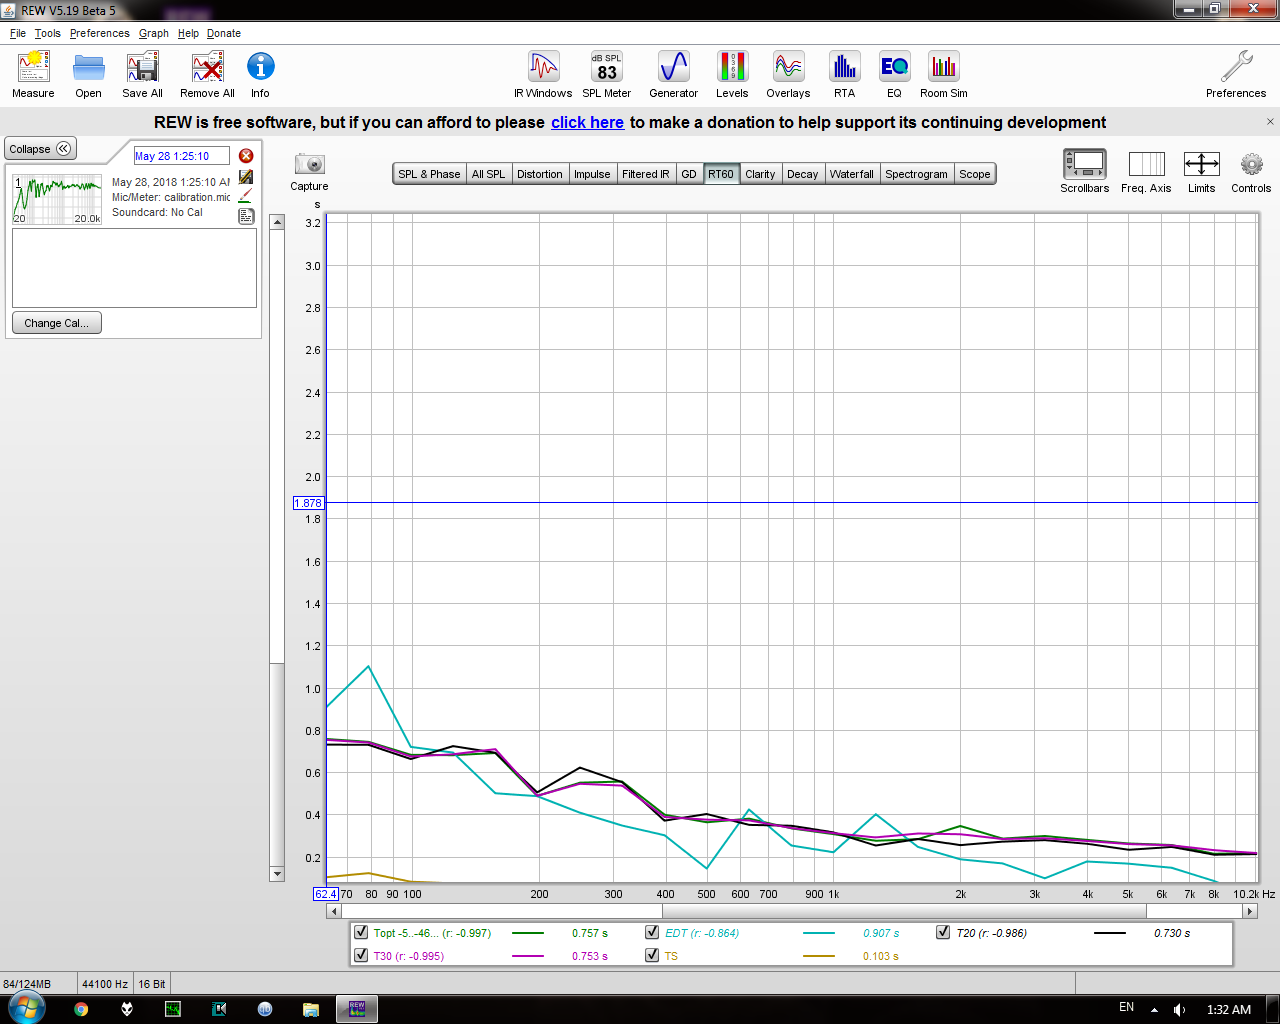Open a measurement file via Open icon
Screen dimensions: 1280x1024
[x=88, y=75]
